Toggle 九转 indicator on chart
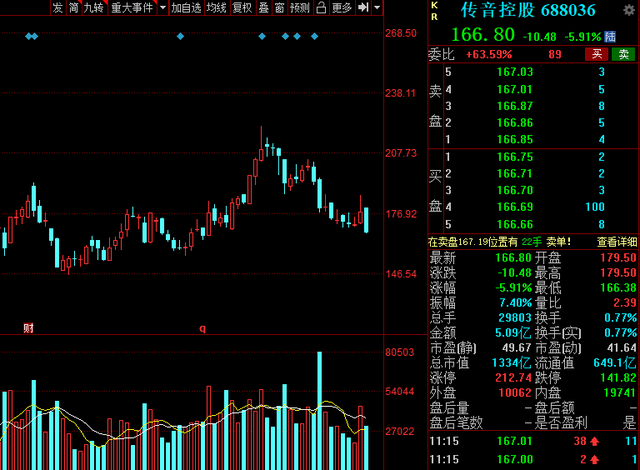The height and width of the screenshot is (470, 640). point(93,7)
